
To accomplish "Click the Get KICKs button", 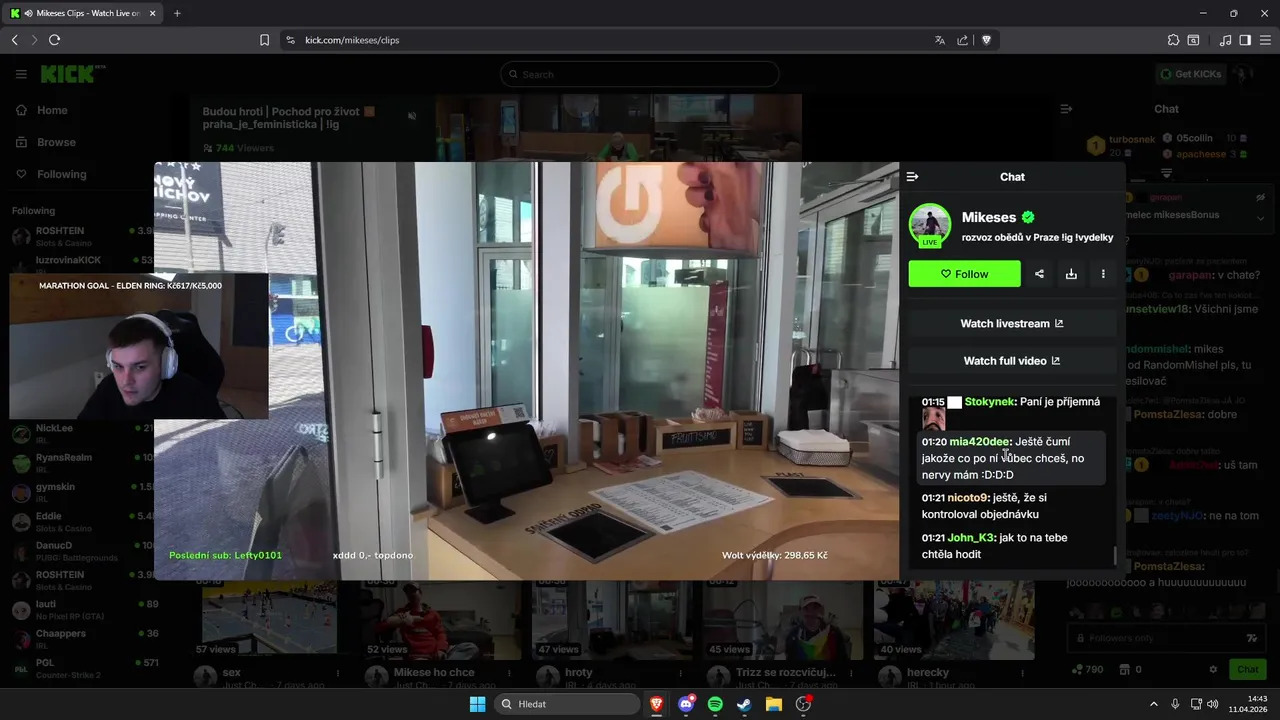I will coord(1191,74).
